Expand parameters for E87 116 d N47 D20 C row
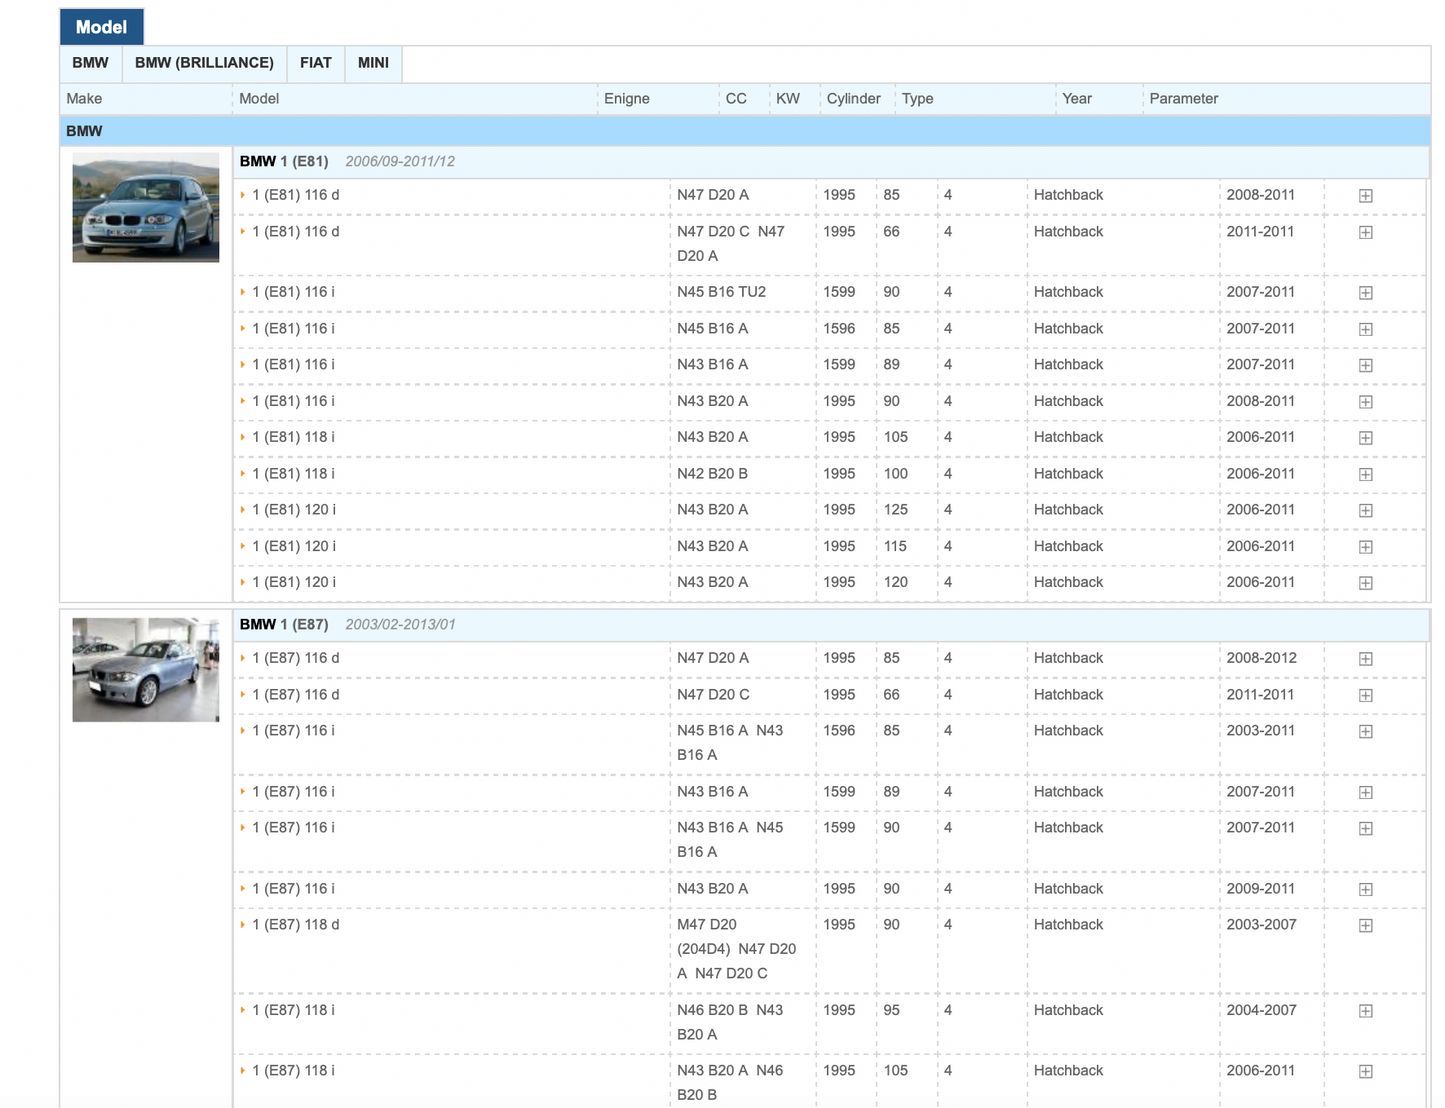 [x=1365, y=695]
